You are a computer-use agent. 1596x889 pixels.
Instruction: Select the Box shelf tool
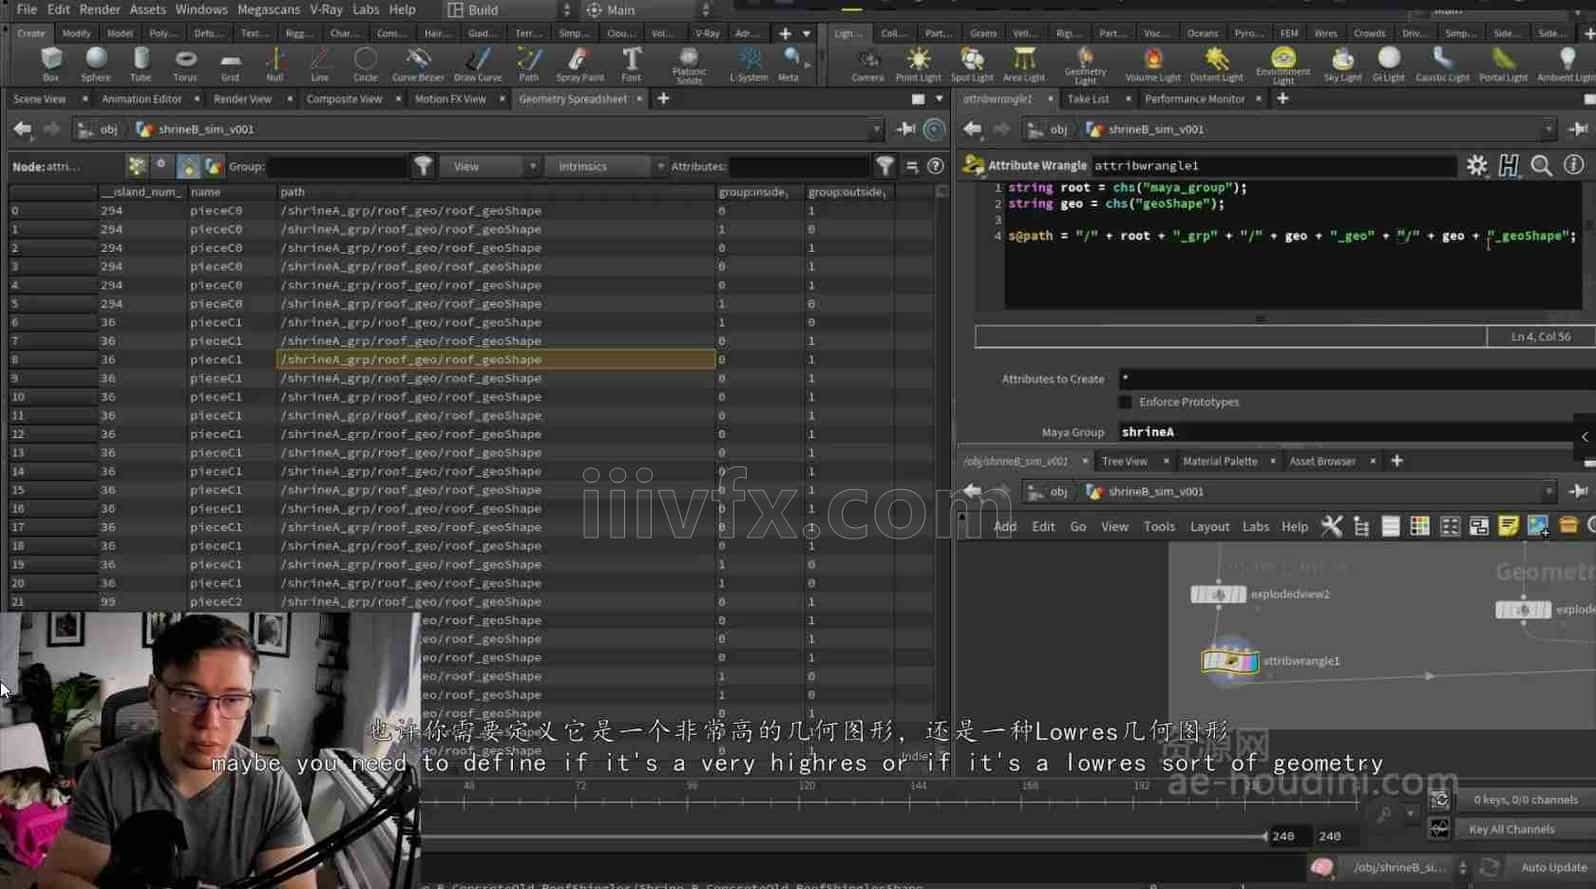coord(50,64)
